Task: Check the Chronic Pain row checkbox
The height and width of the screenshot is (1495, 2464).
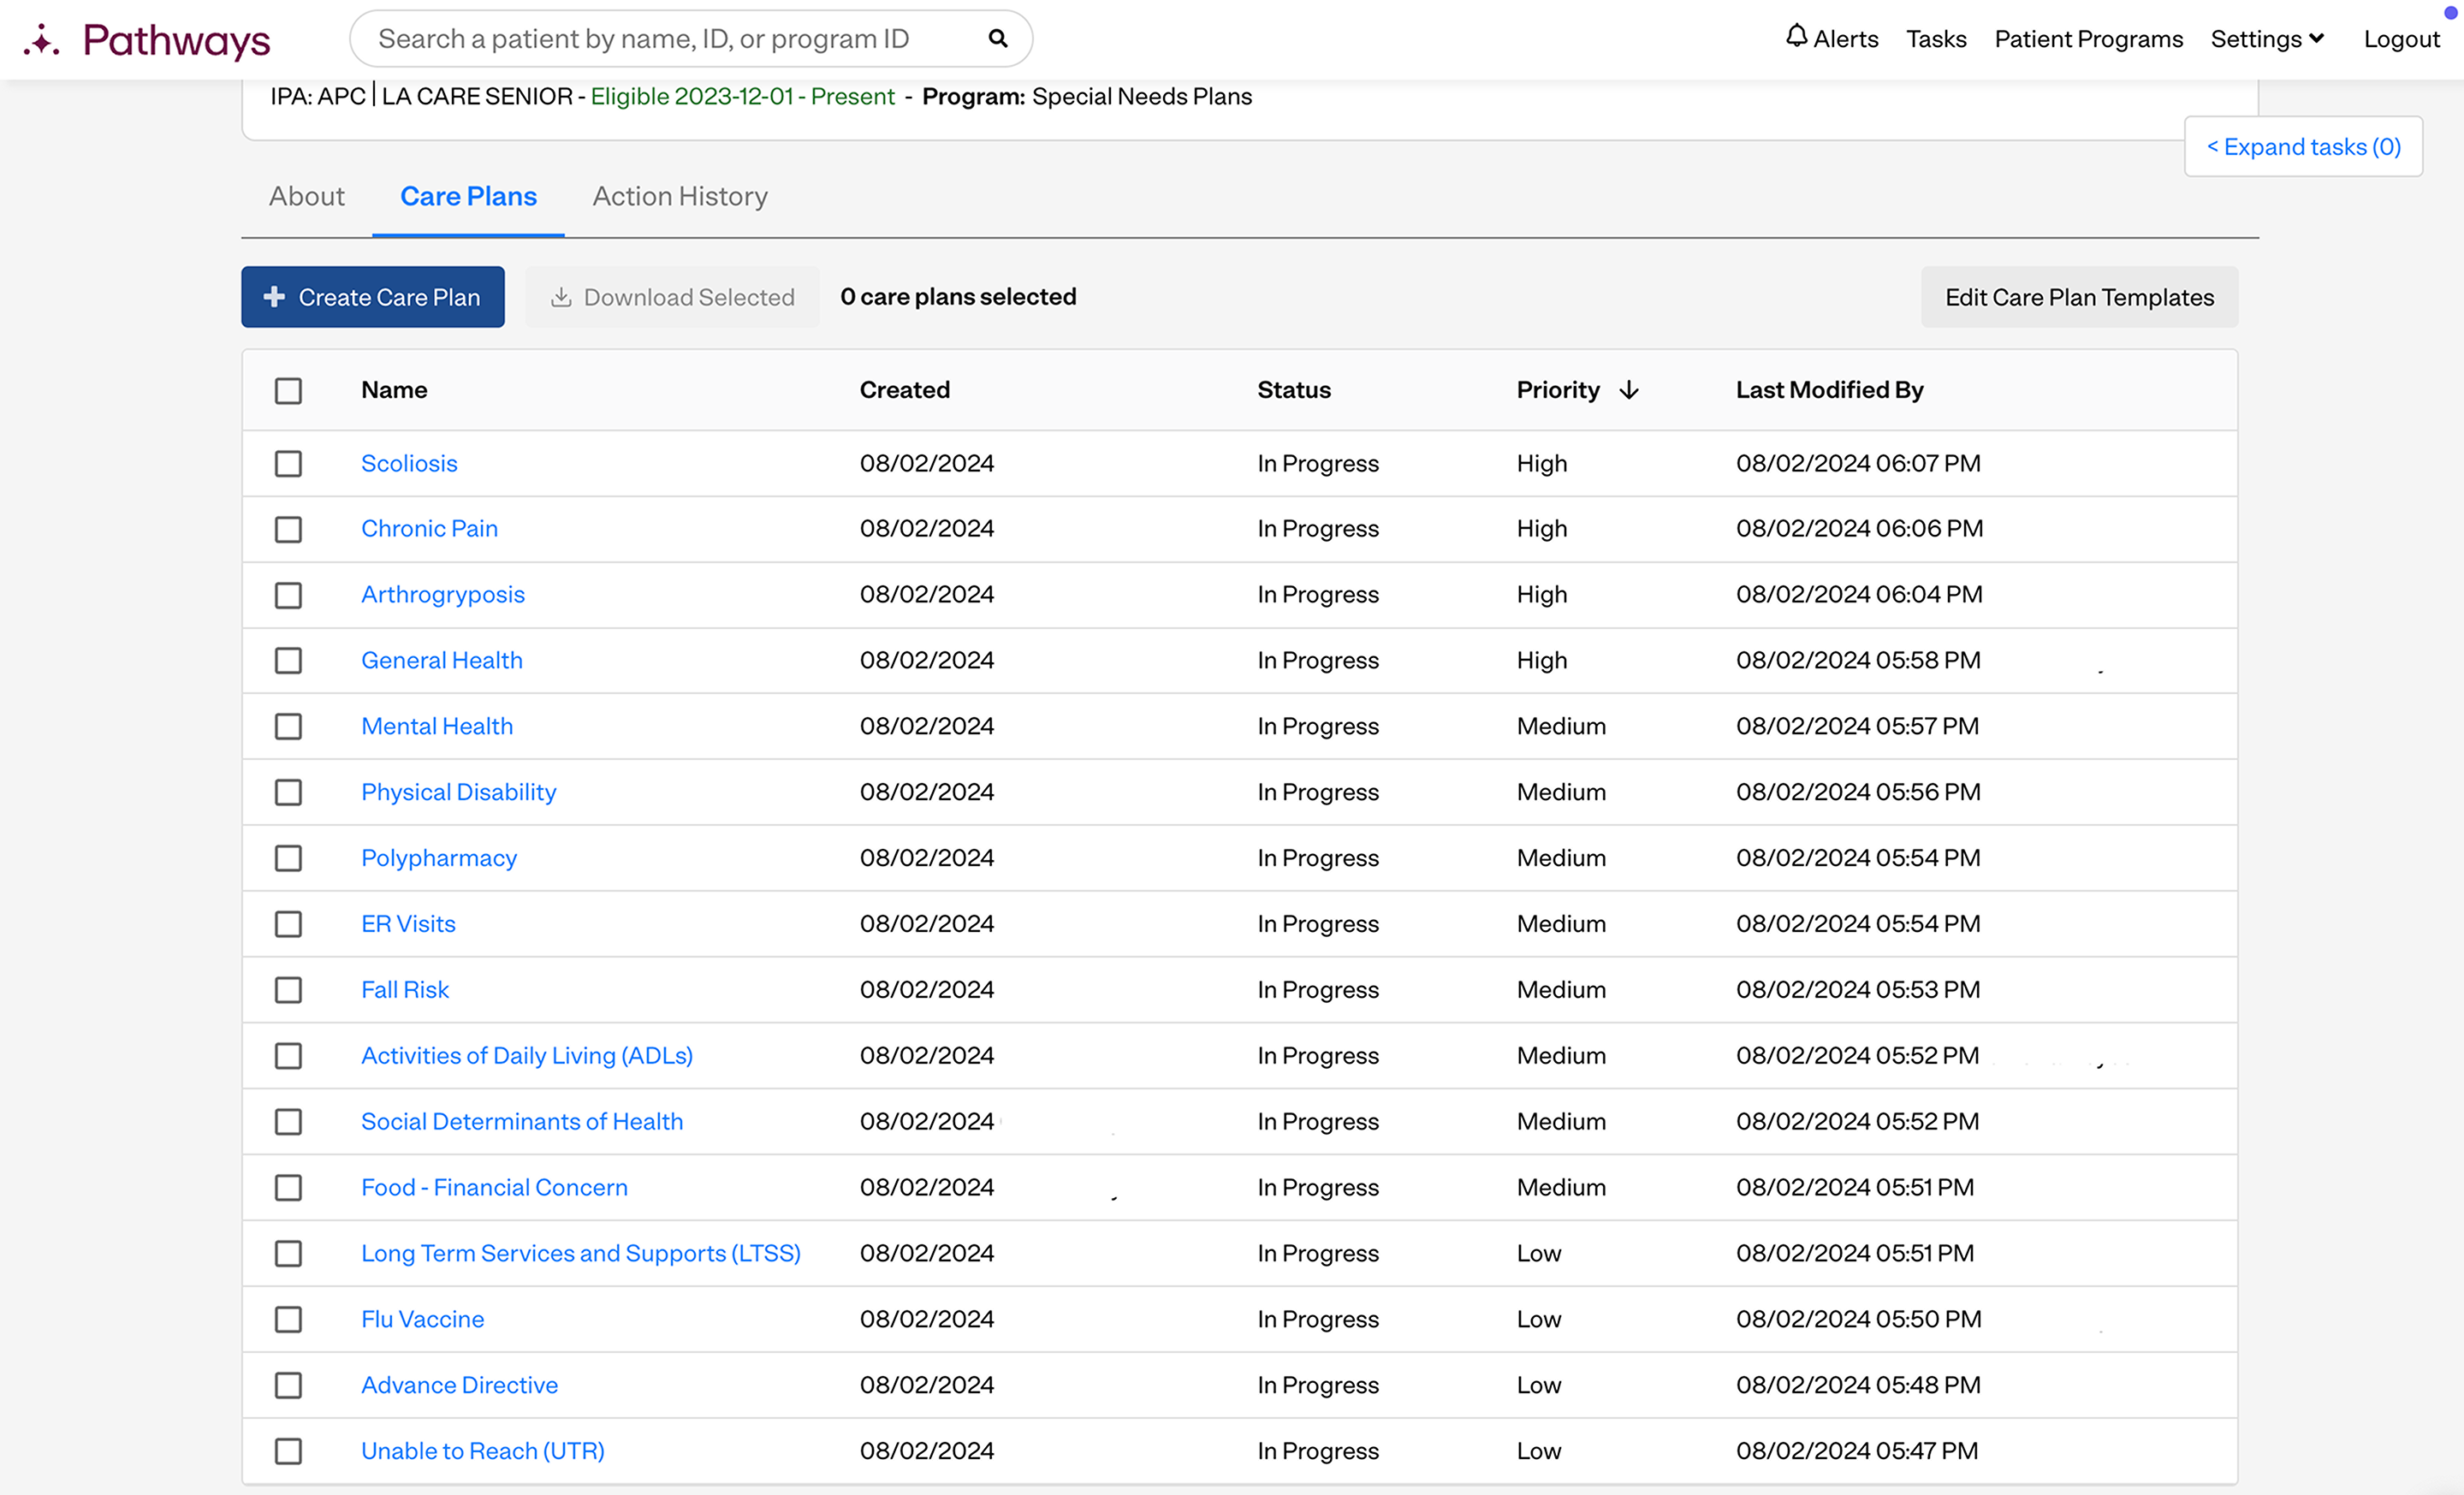Action: coord(288,529)
